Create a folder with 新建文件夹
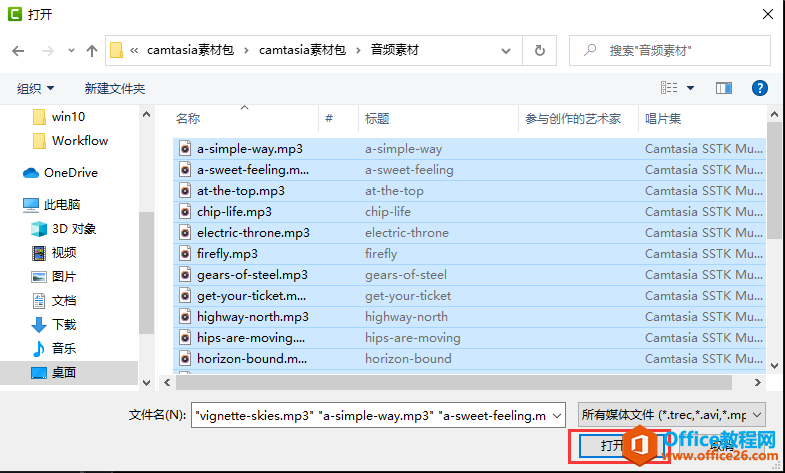Viewport: 785px width, 473px height. coord(115,89)
